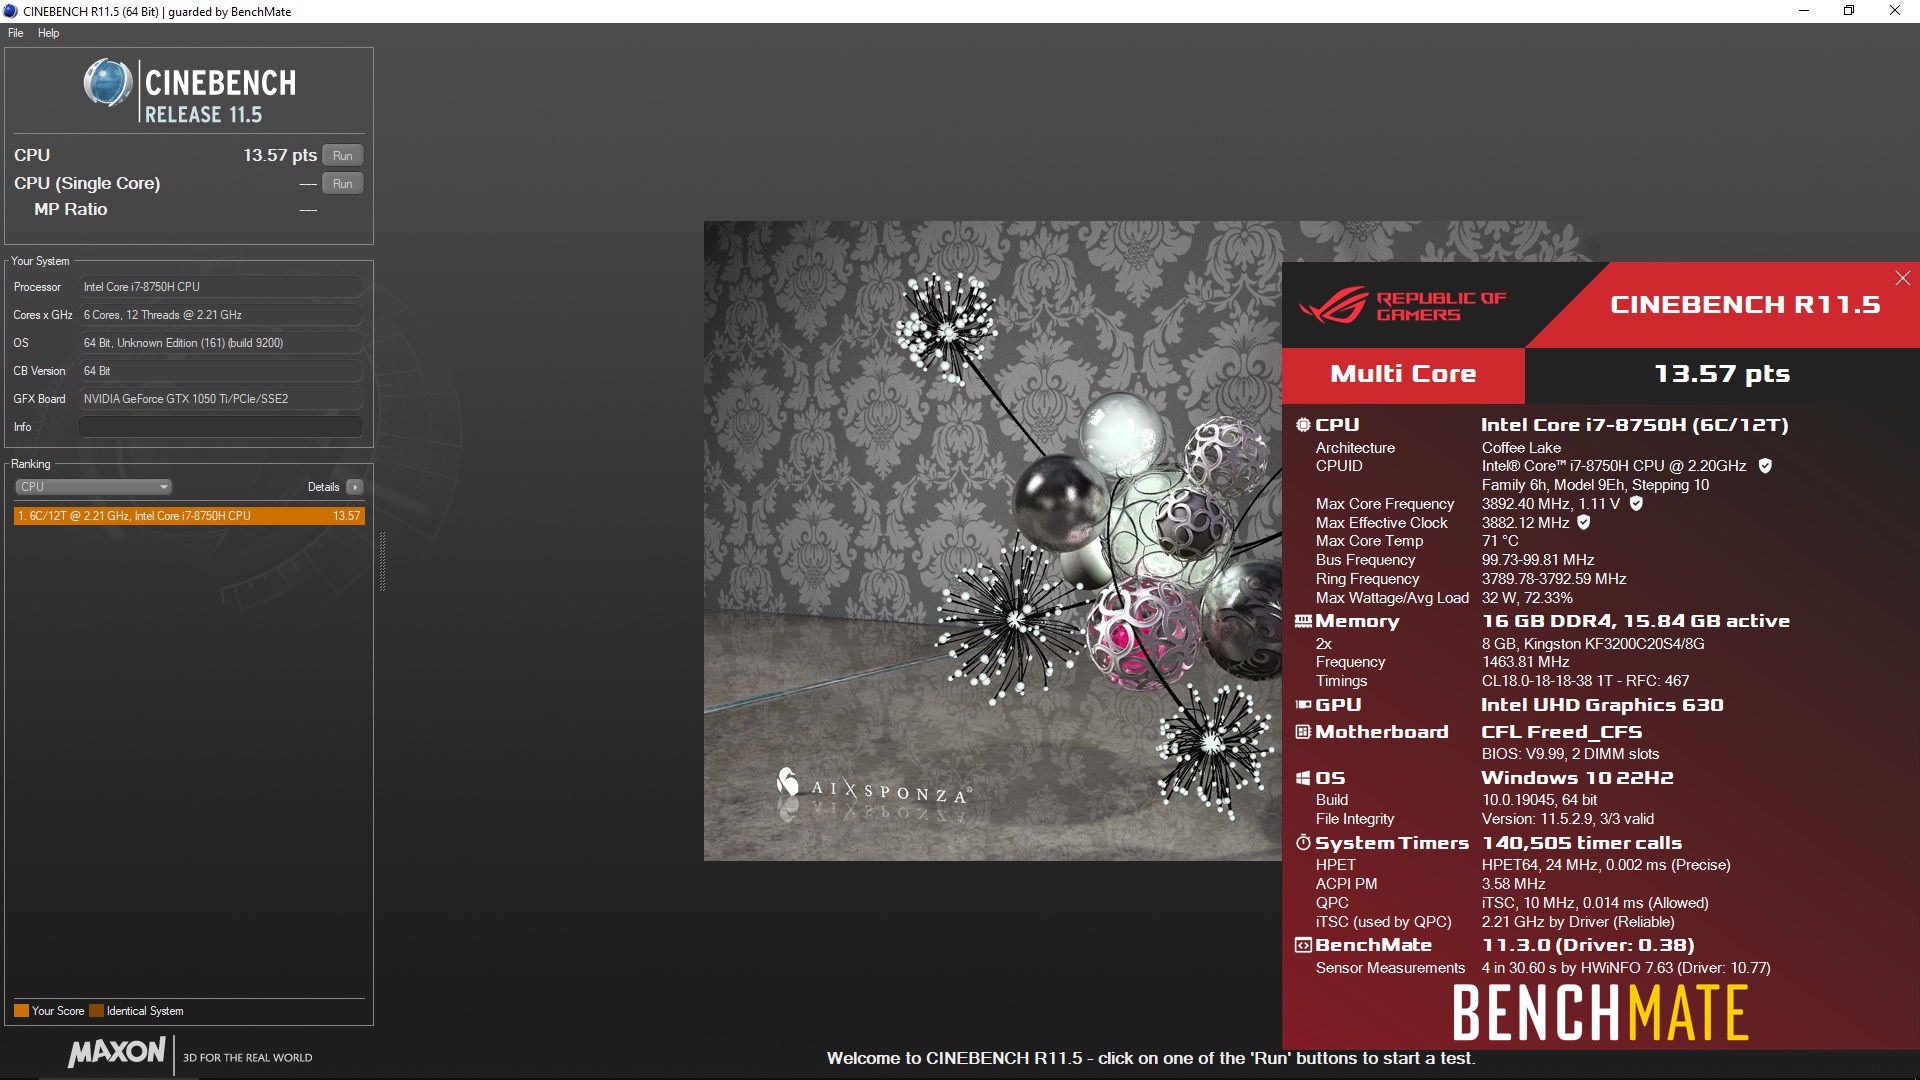
Task: Click the panel splitter handle beside Ranking
Action: (382, 562)
